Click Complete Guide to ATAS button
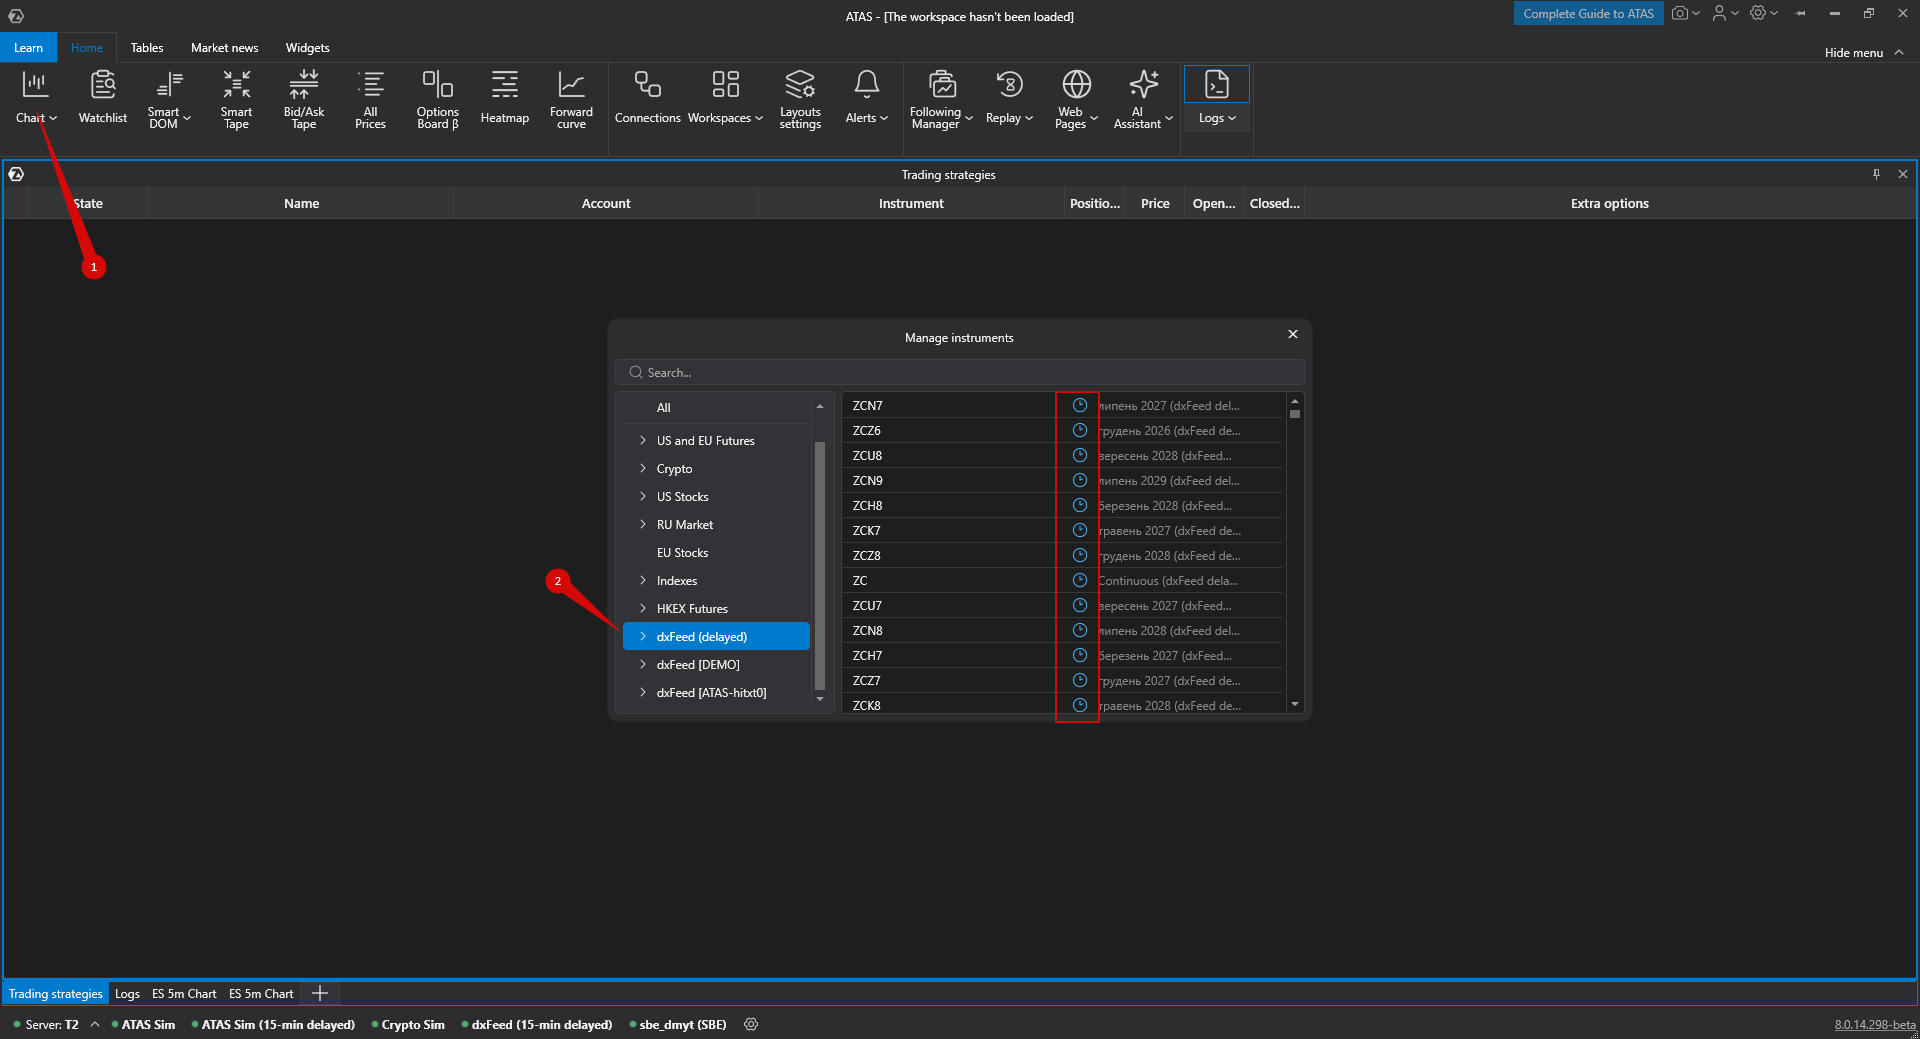Viewport: 1920px width, 1039px height. (1588, 13)
